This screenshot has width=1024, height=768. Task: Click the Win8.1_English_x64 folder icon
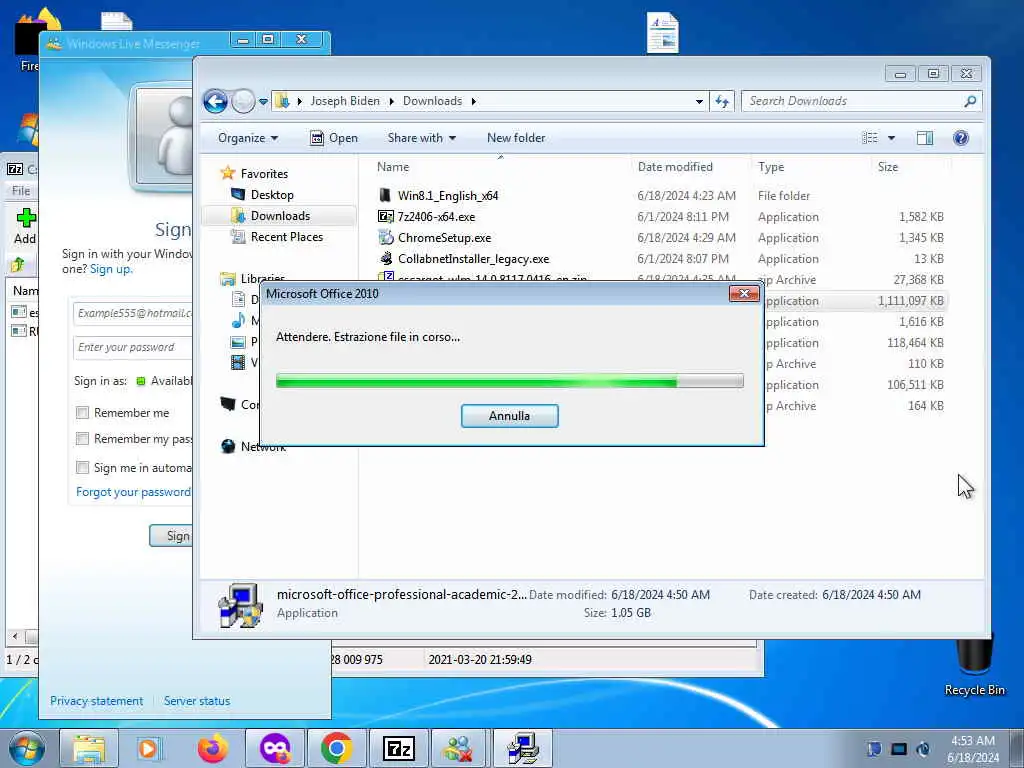[385, 195]
